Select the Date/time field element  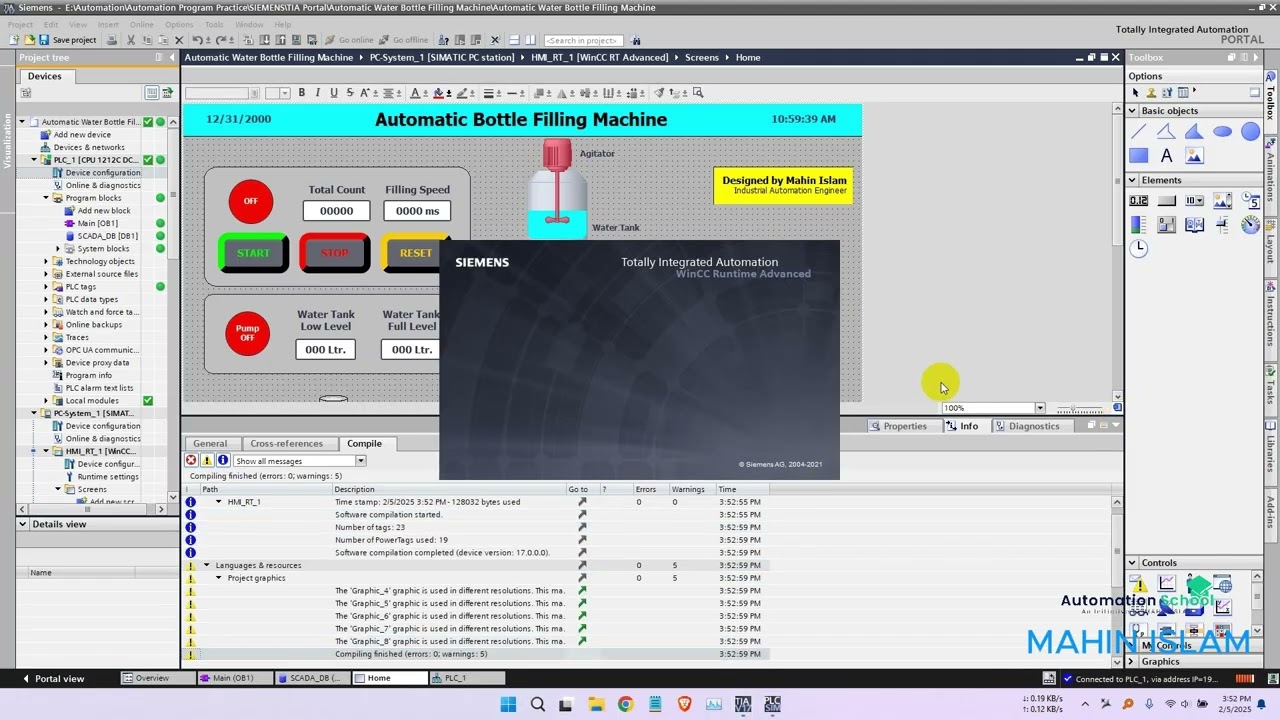(1250, 200)
